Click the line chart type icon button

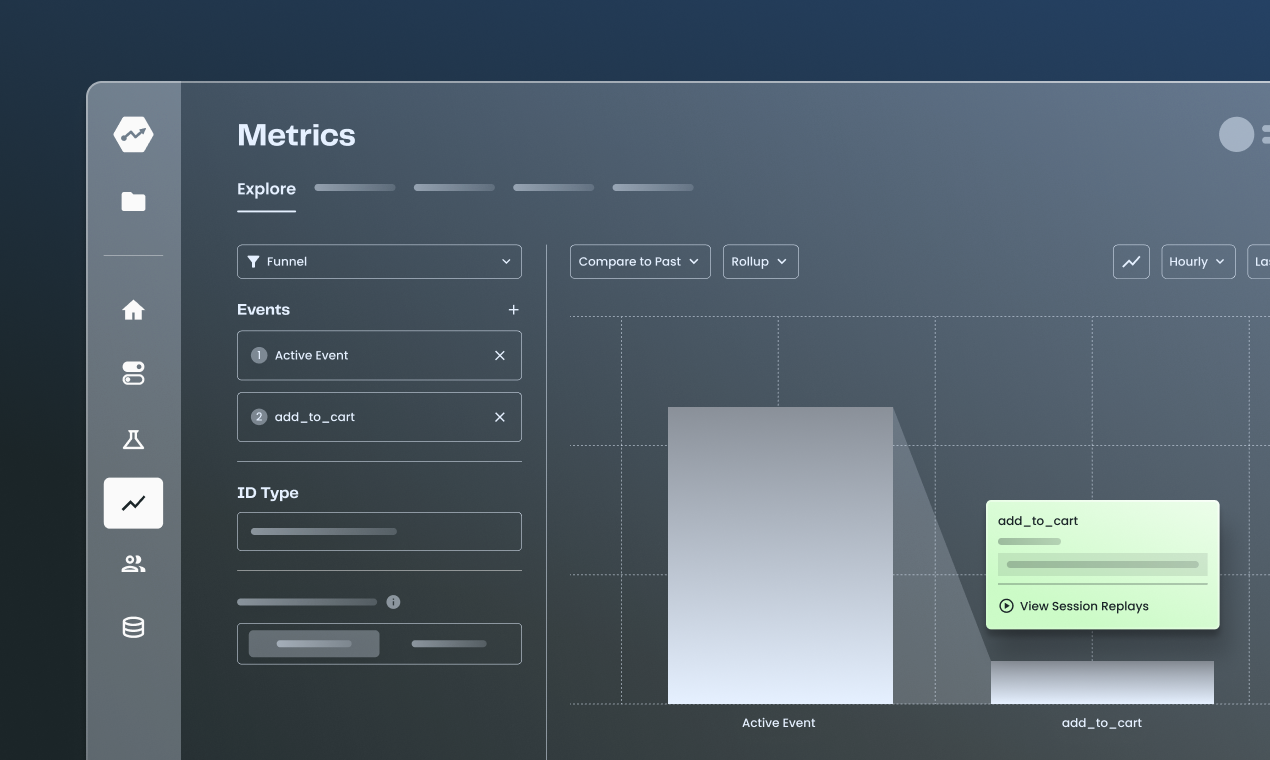pos(1131,261)
